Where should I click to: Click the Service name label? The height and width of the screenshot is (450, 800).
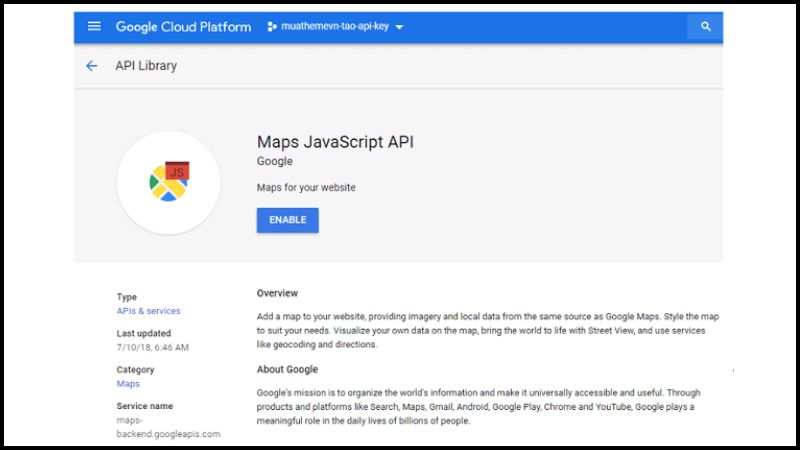pos(144,406)
